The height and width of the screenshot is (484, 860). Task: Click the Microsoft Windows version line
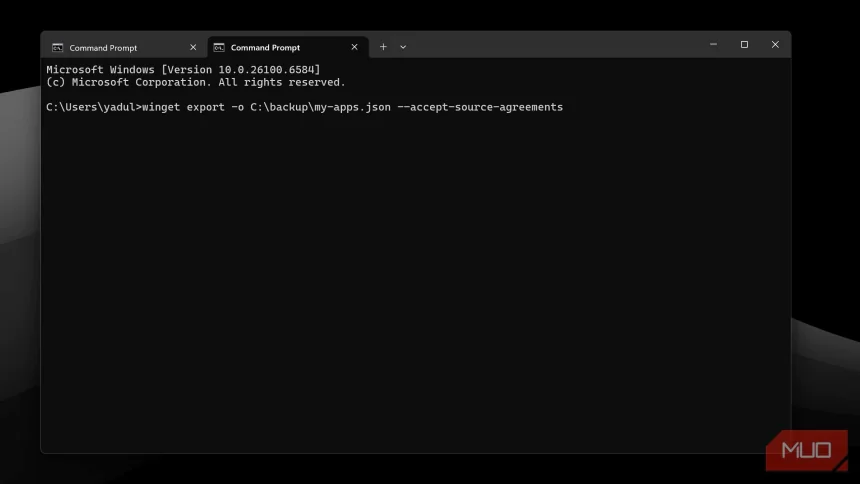[x=183, y=69]
